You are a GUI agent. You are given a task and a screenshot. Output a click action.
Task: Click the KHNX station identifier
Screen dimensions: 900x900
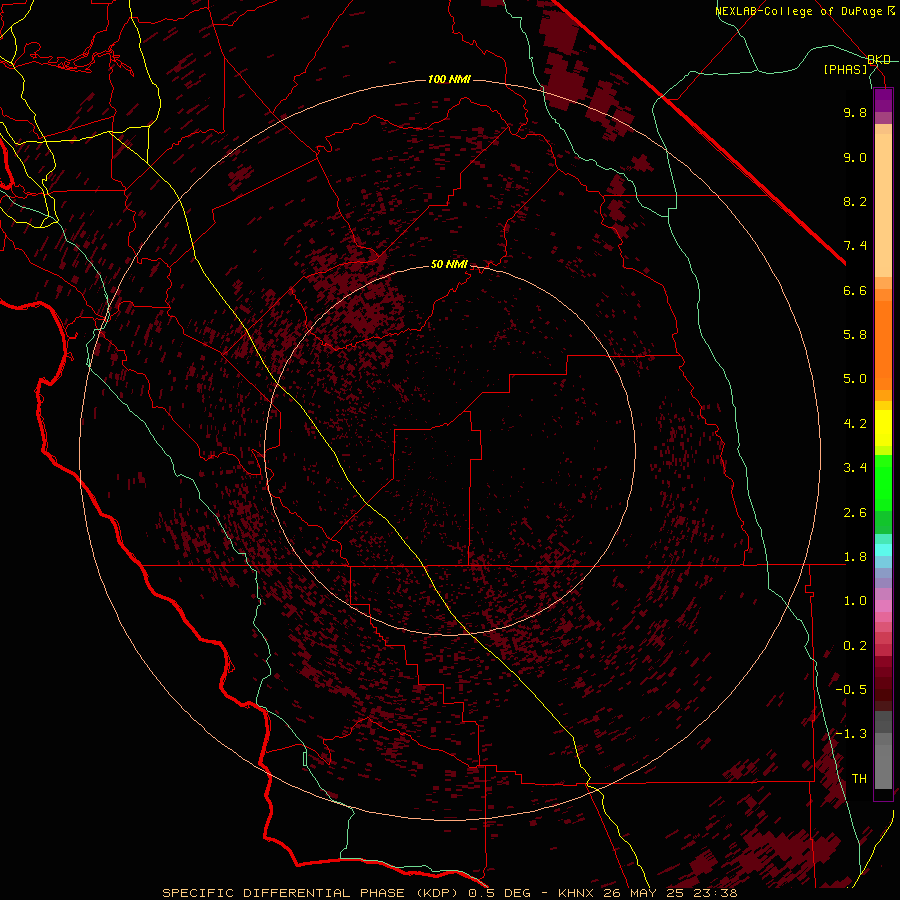(577, 893)
